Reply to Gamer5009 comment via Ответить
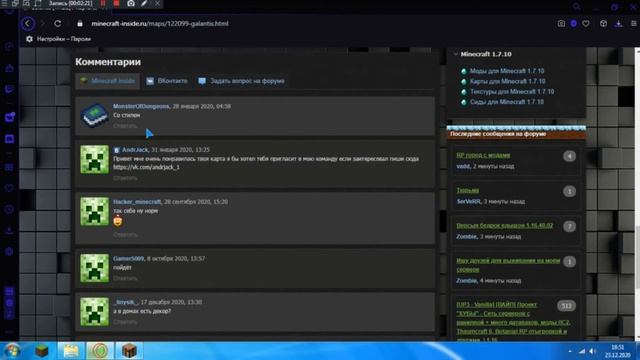Screen dimensions: 640x360 click(125, 278)
